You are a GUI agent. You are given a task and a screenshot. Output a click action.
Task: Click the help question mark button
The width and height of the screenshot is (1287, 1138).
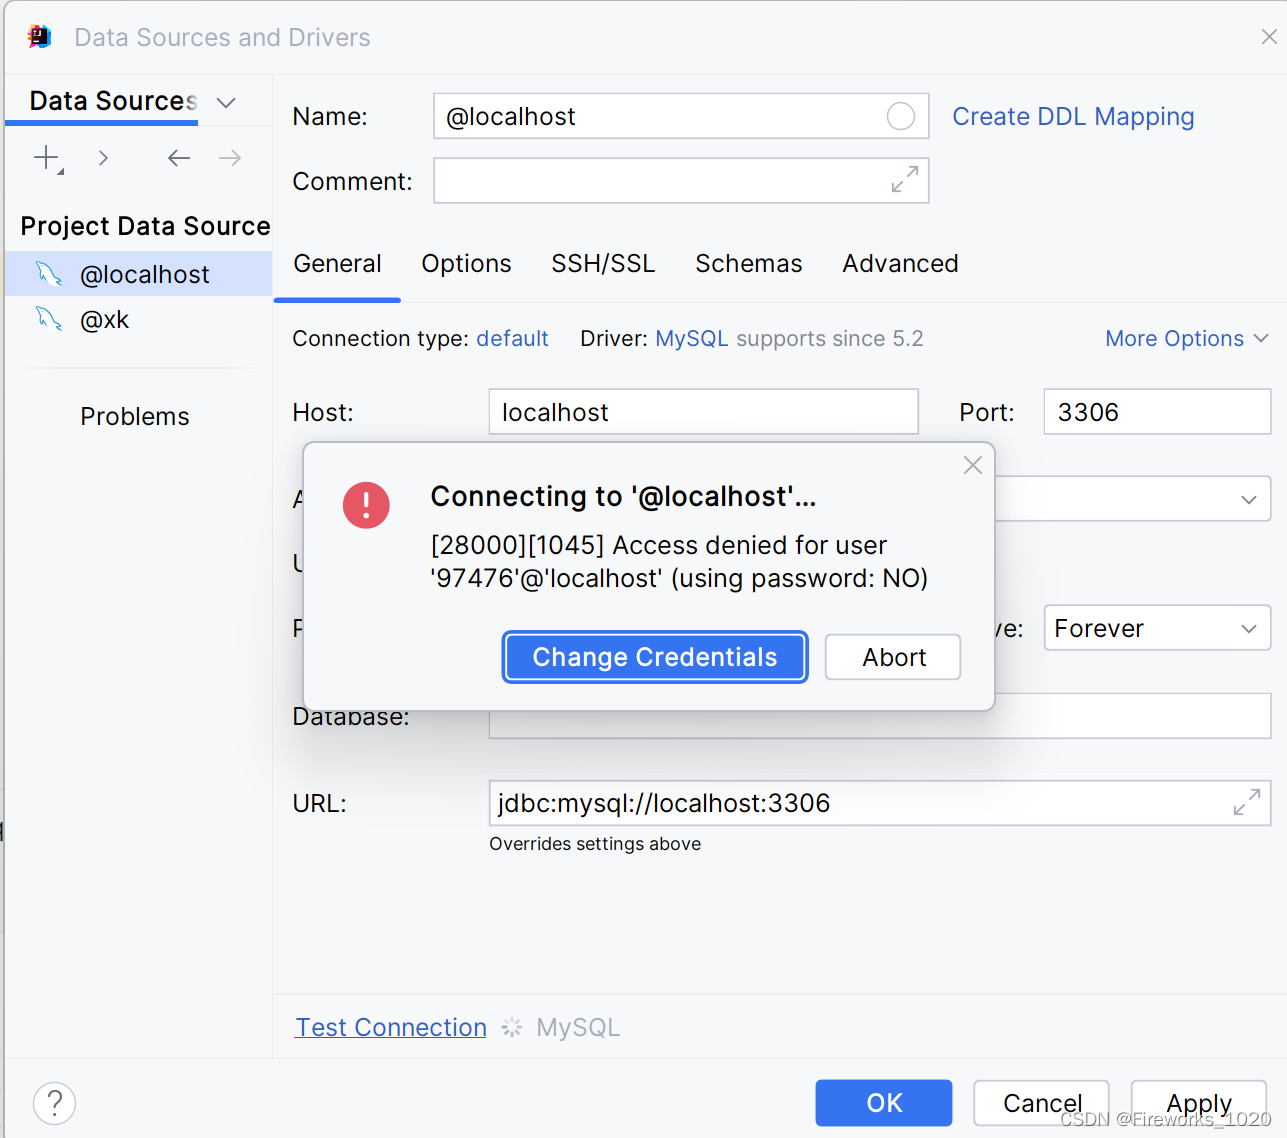click(55, 1103)
